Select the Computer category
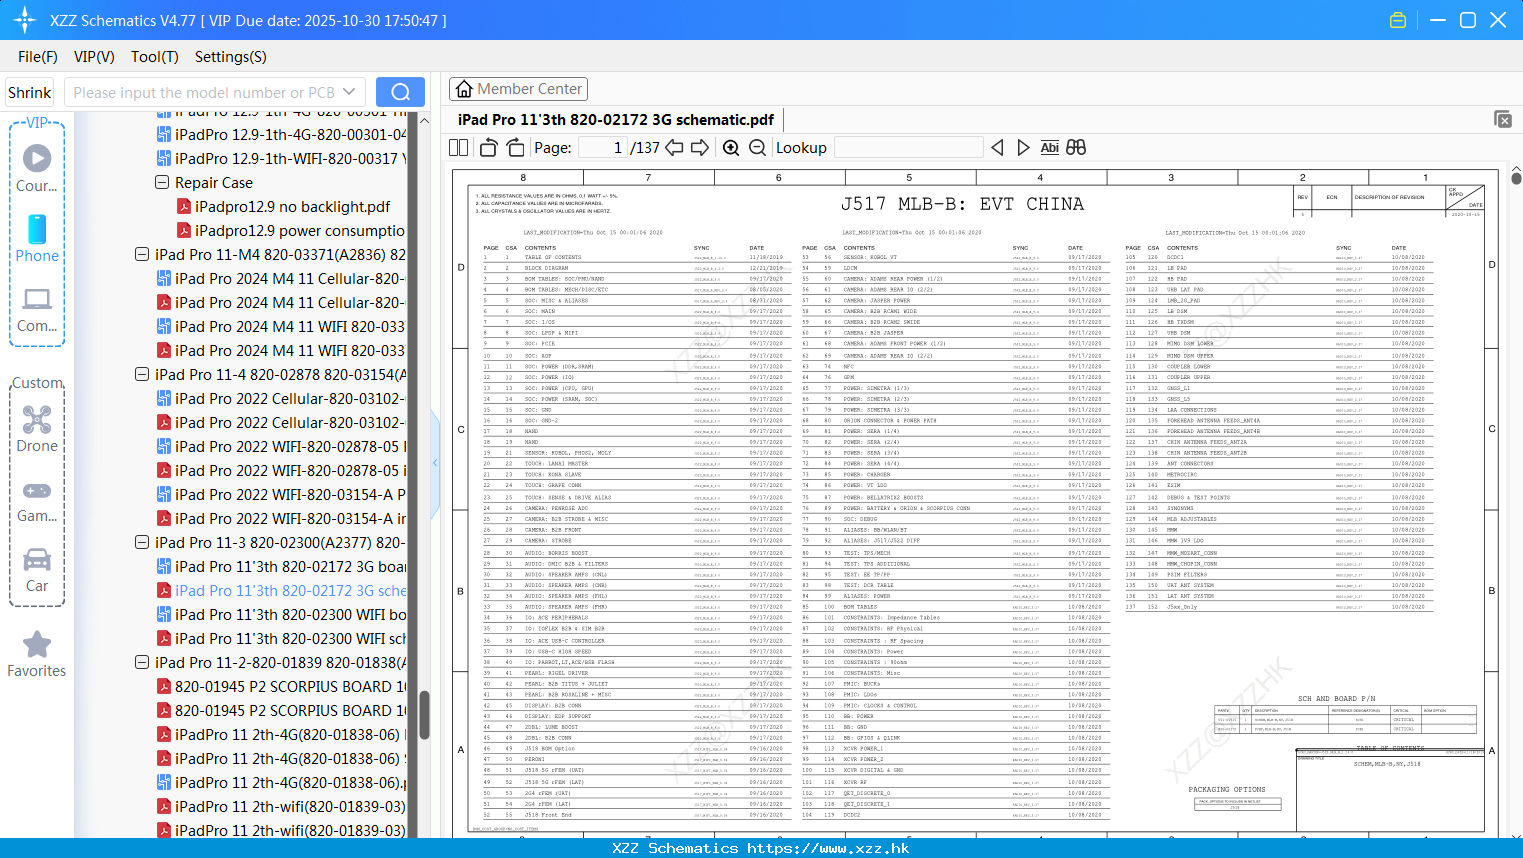Viewport: 1523px width, 858px height. 37,309
